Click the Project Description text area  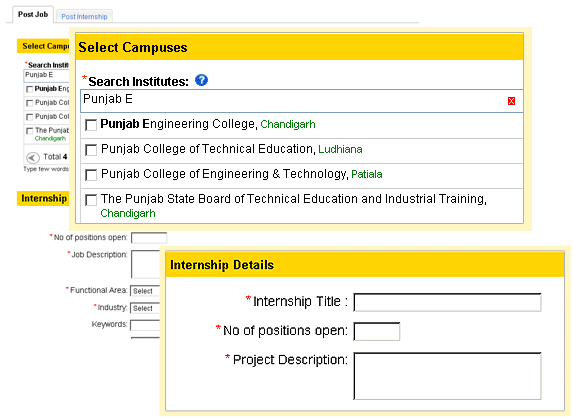[x=447, y=376]
